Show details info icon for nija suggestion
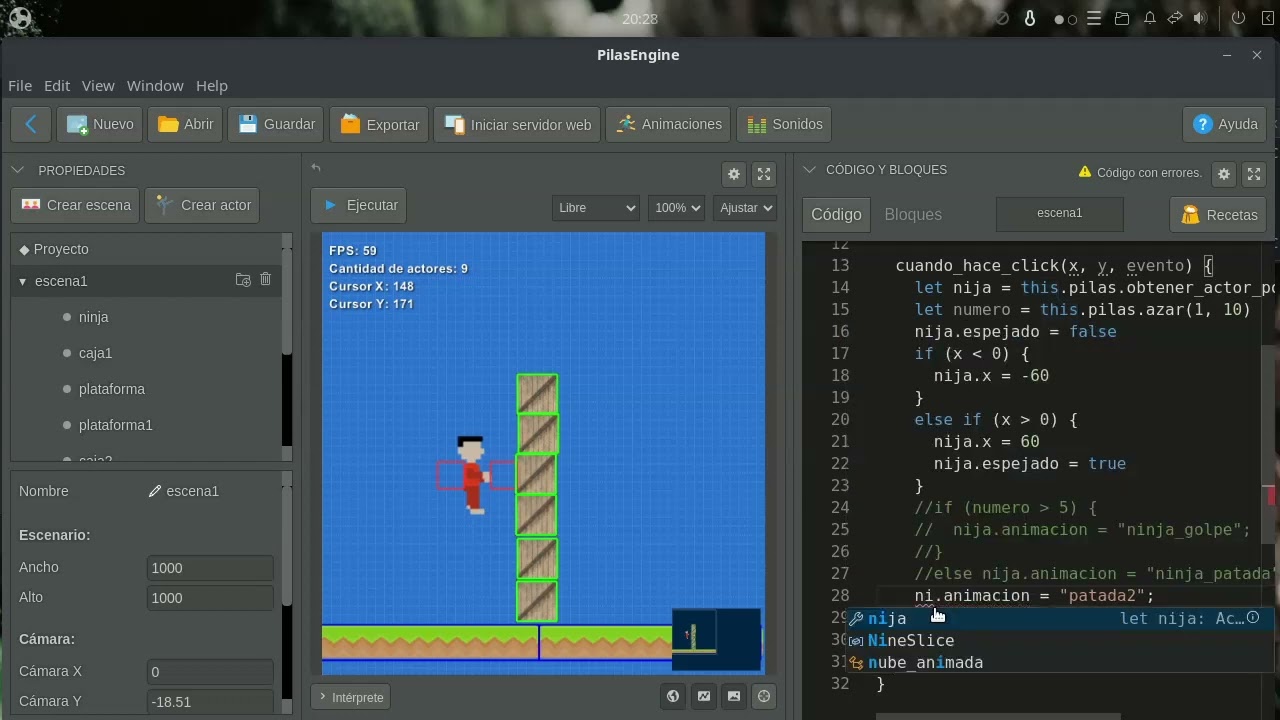 [x=1253, y=618]
